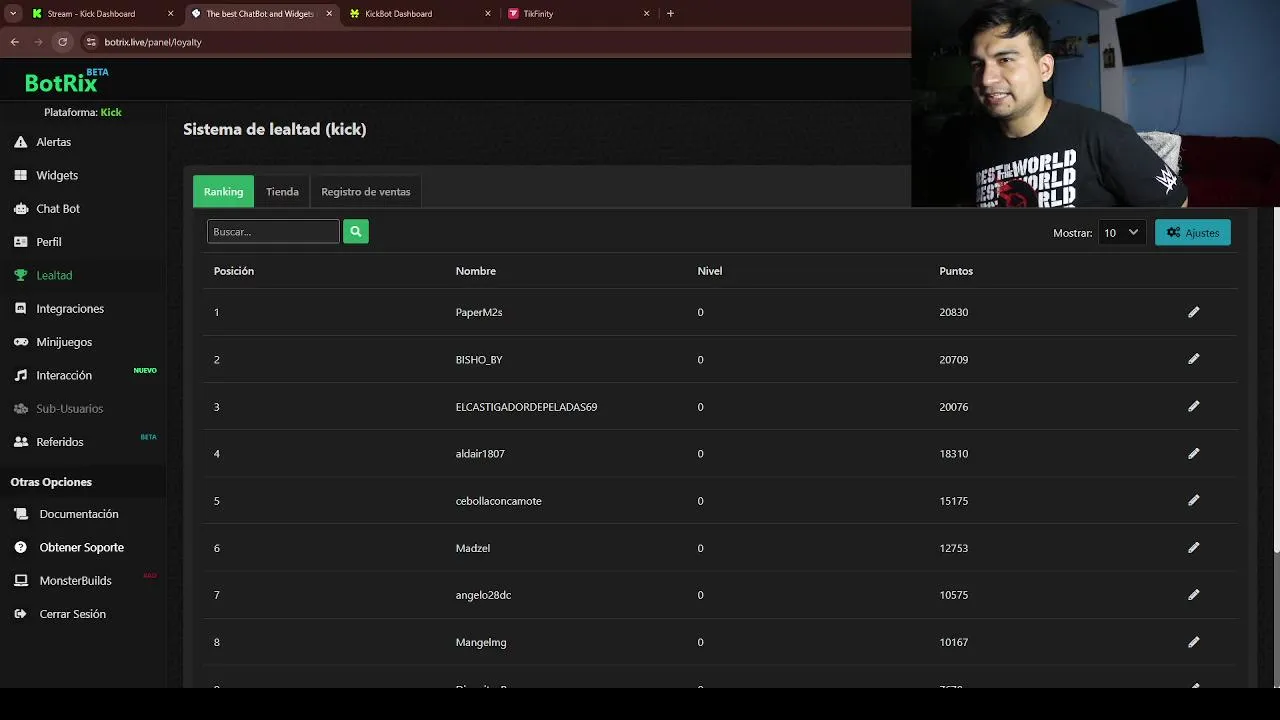The image size is (1280, 720).
Task: Open a new browser tab
Action: tap(670, 14)
